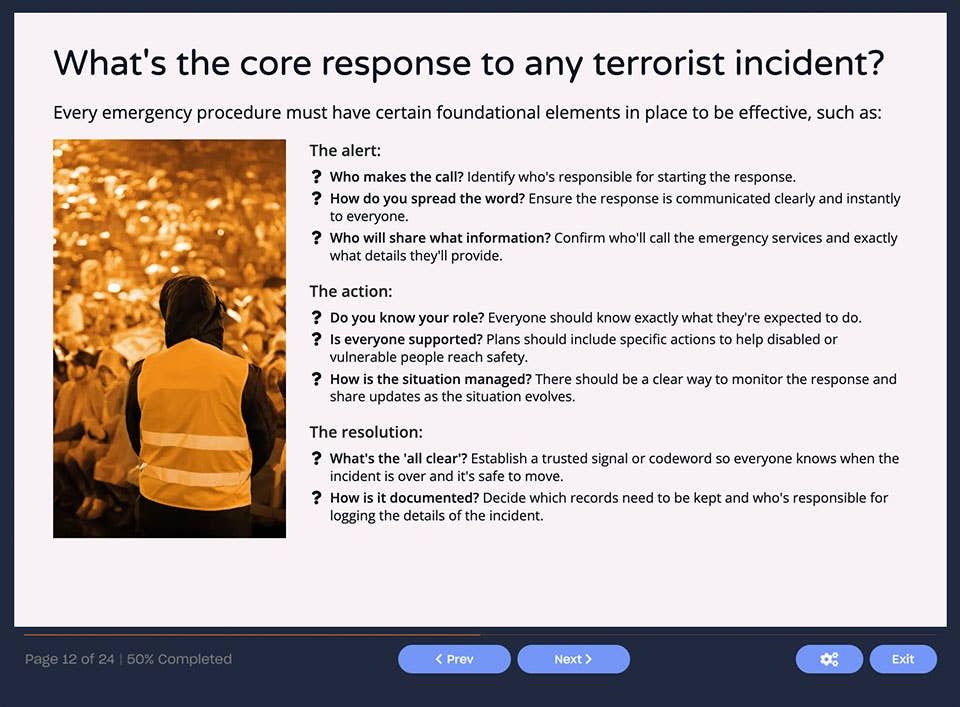960x707 pixels.
Task: Select the question icon next to 'Is everyone supported?'
Action: 317,339
